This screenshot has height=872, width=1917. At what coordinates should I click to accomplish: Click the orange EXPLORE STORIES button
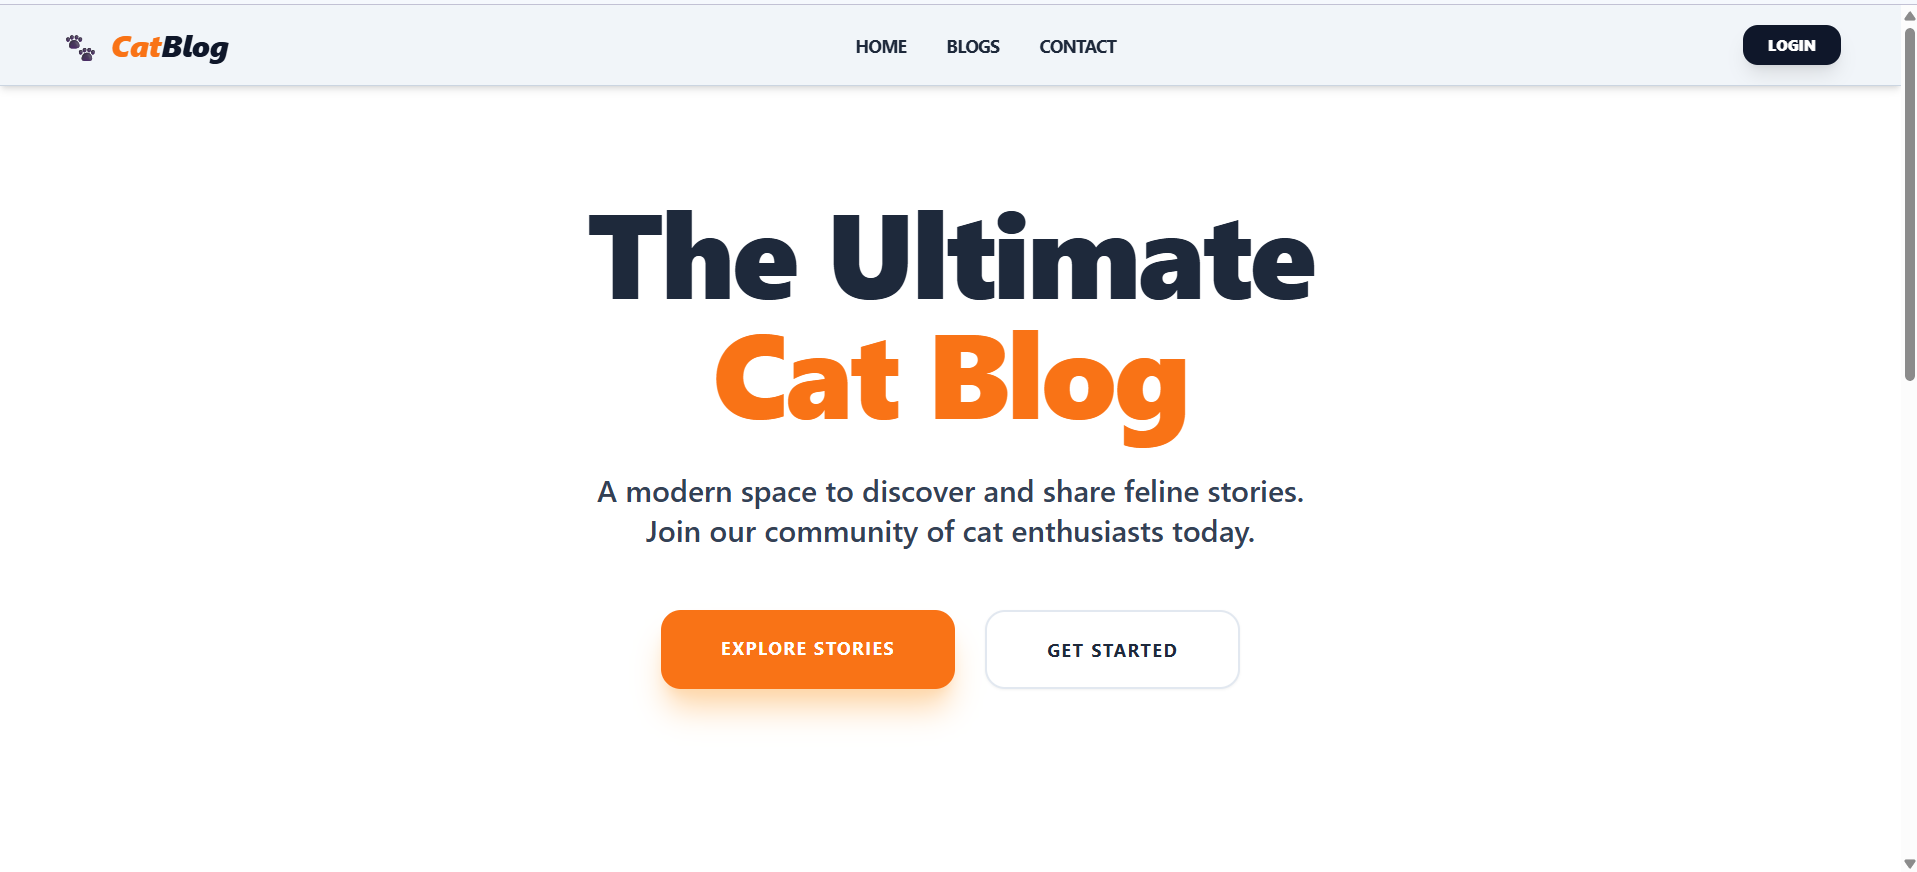point(808,649)
